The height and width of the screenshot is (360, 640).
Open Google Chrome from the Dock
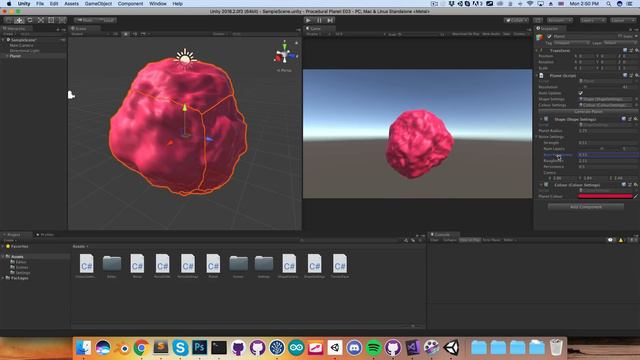pyautogui.click(x=141, y=348)
